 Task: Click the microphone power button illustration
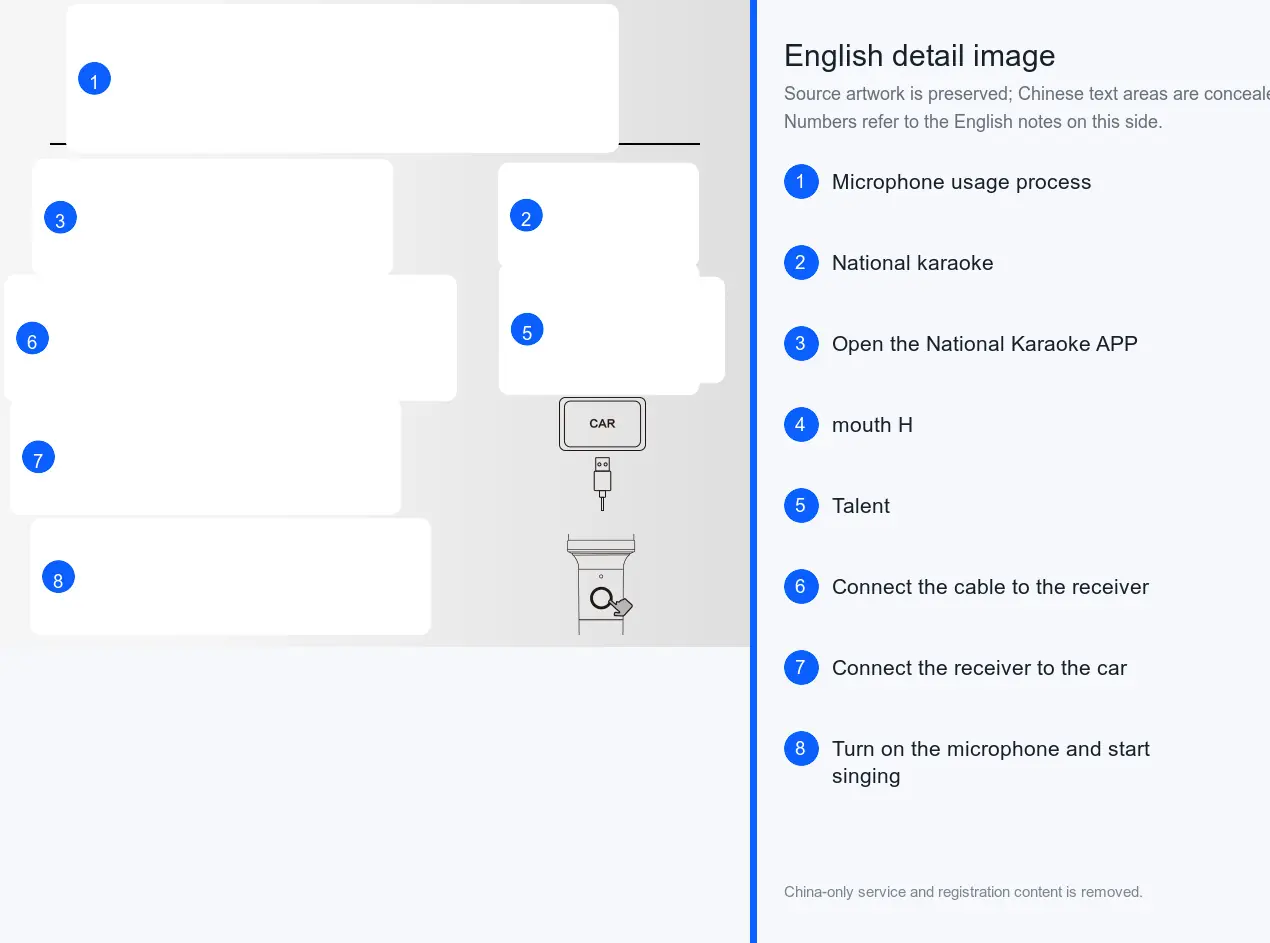pos(602,599)
